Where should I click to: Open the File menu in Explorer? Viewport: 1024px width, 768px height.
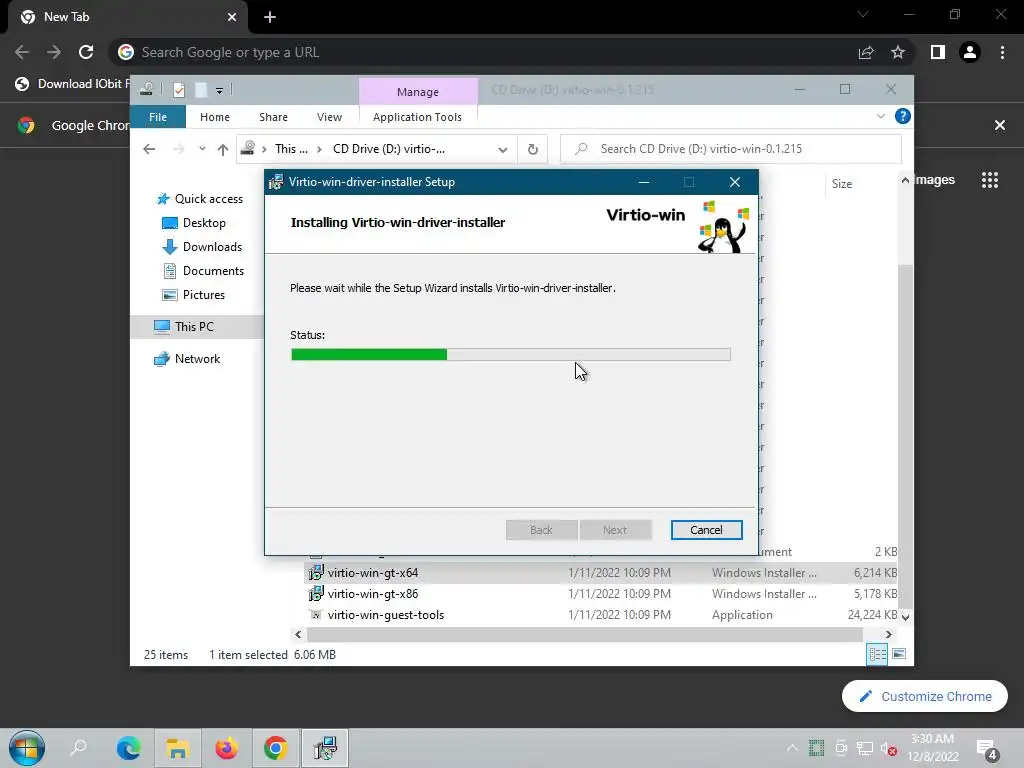point(158,117)
